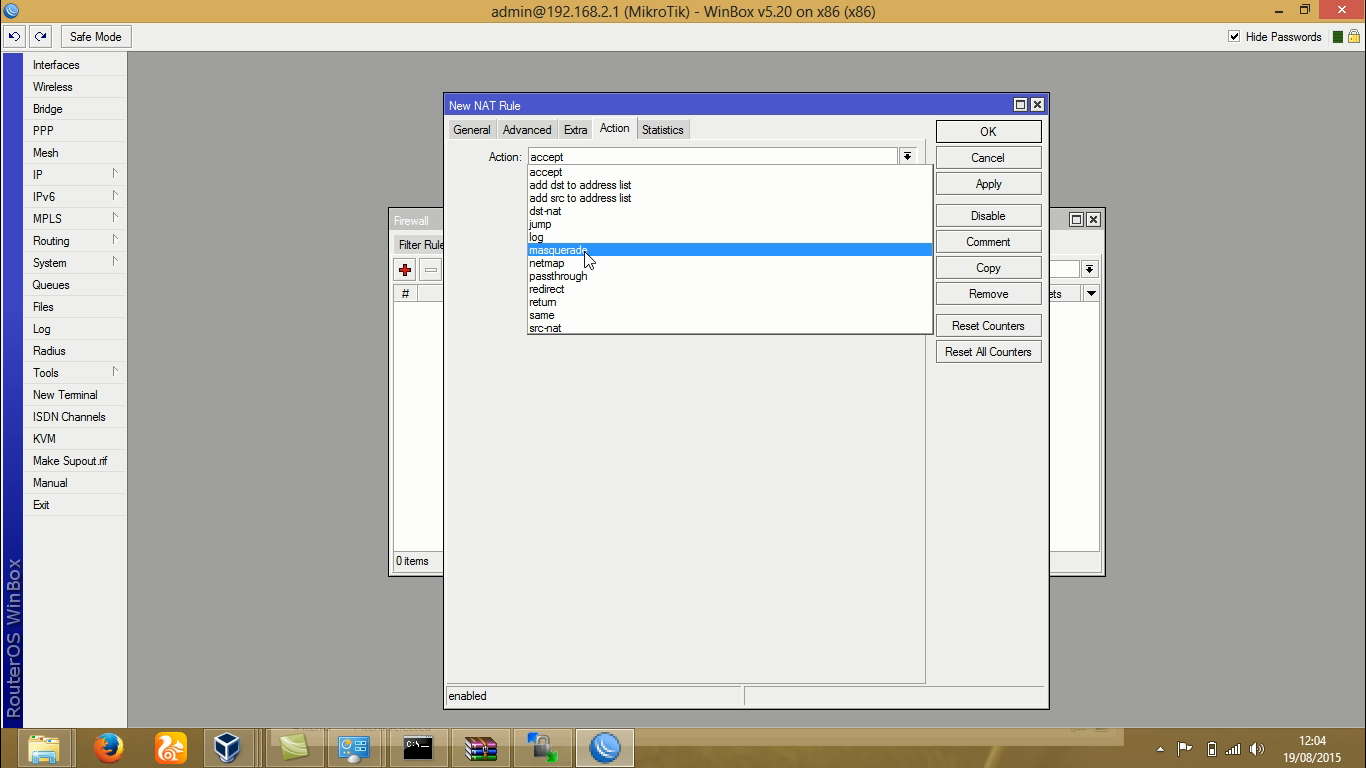Expand the Routing submenu in sidebar

pos(115,240)
